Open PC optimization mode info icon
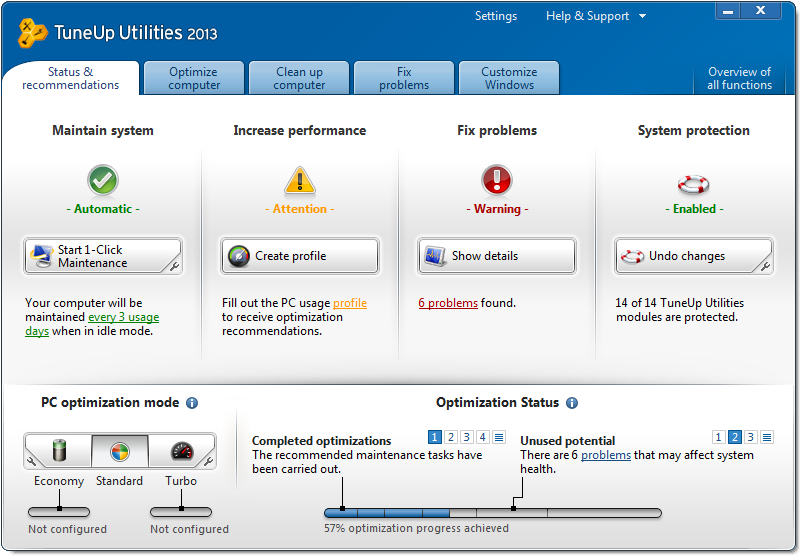Image resolution: width=800 pixels, height=556 pixels. point(192,403)
